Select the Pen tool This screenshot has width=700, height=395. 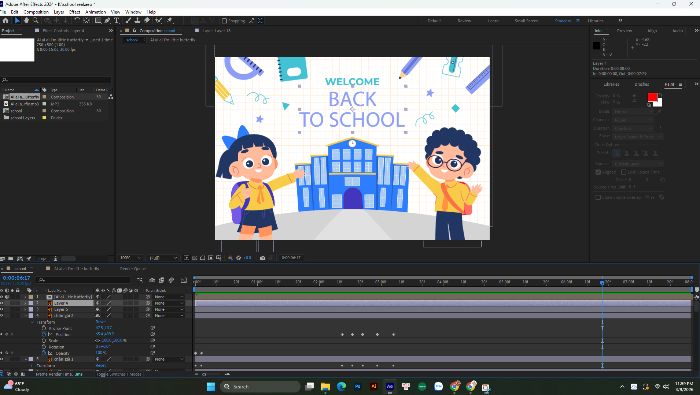click(107, 21)
